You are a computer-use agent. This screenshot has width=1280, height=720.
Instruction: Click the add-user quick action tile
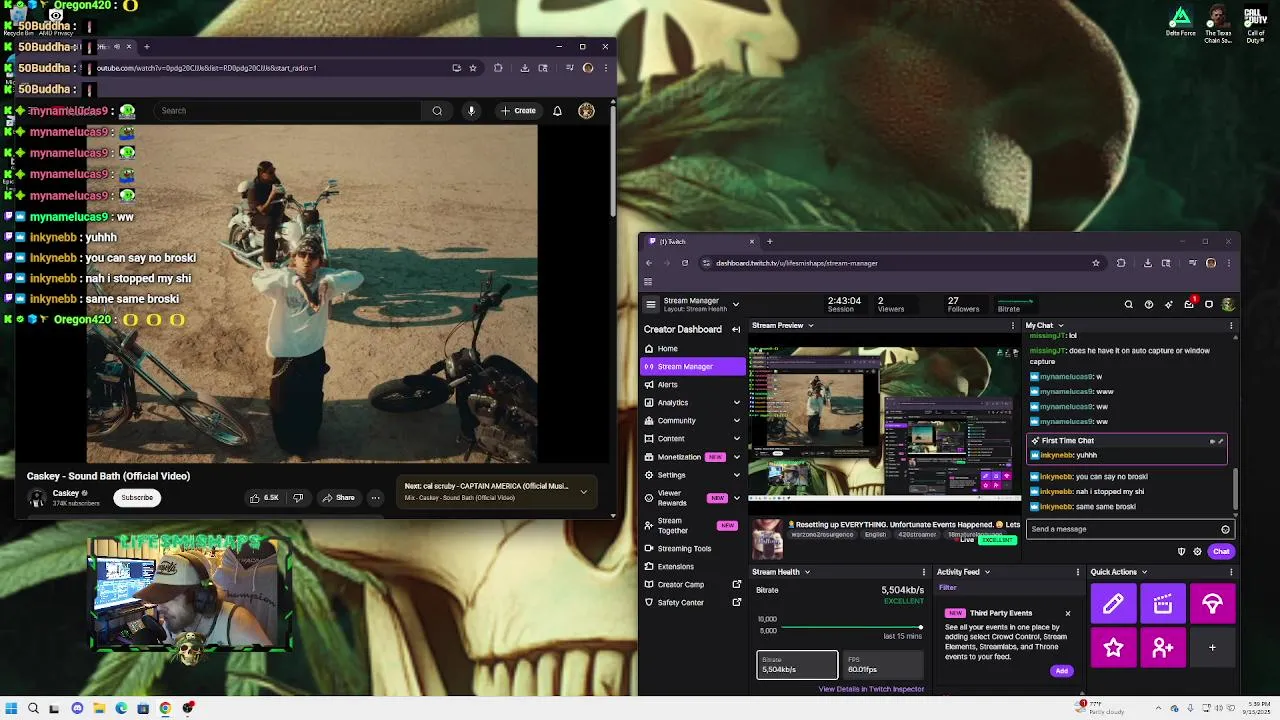click(x=1163, y=648)
